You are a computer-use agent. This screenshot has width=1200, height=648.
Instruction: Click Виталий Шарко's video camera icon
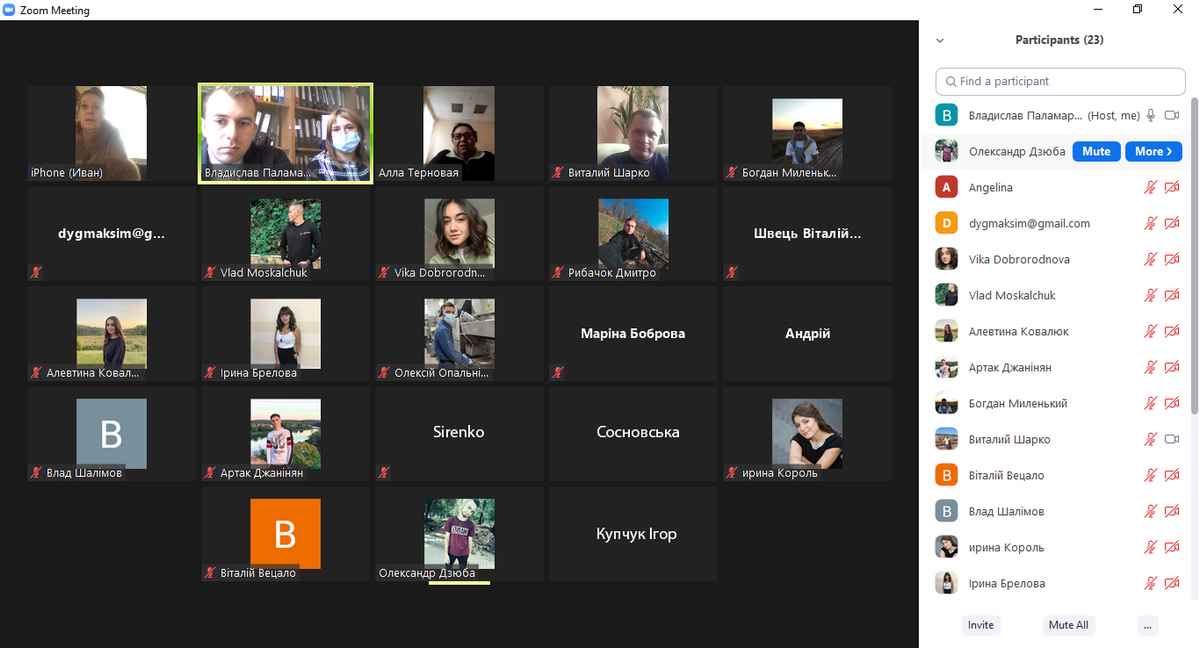[x=1172, y=440]
